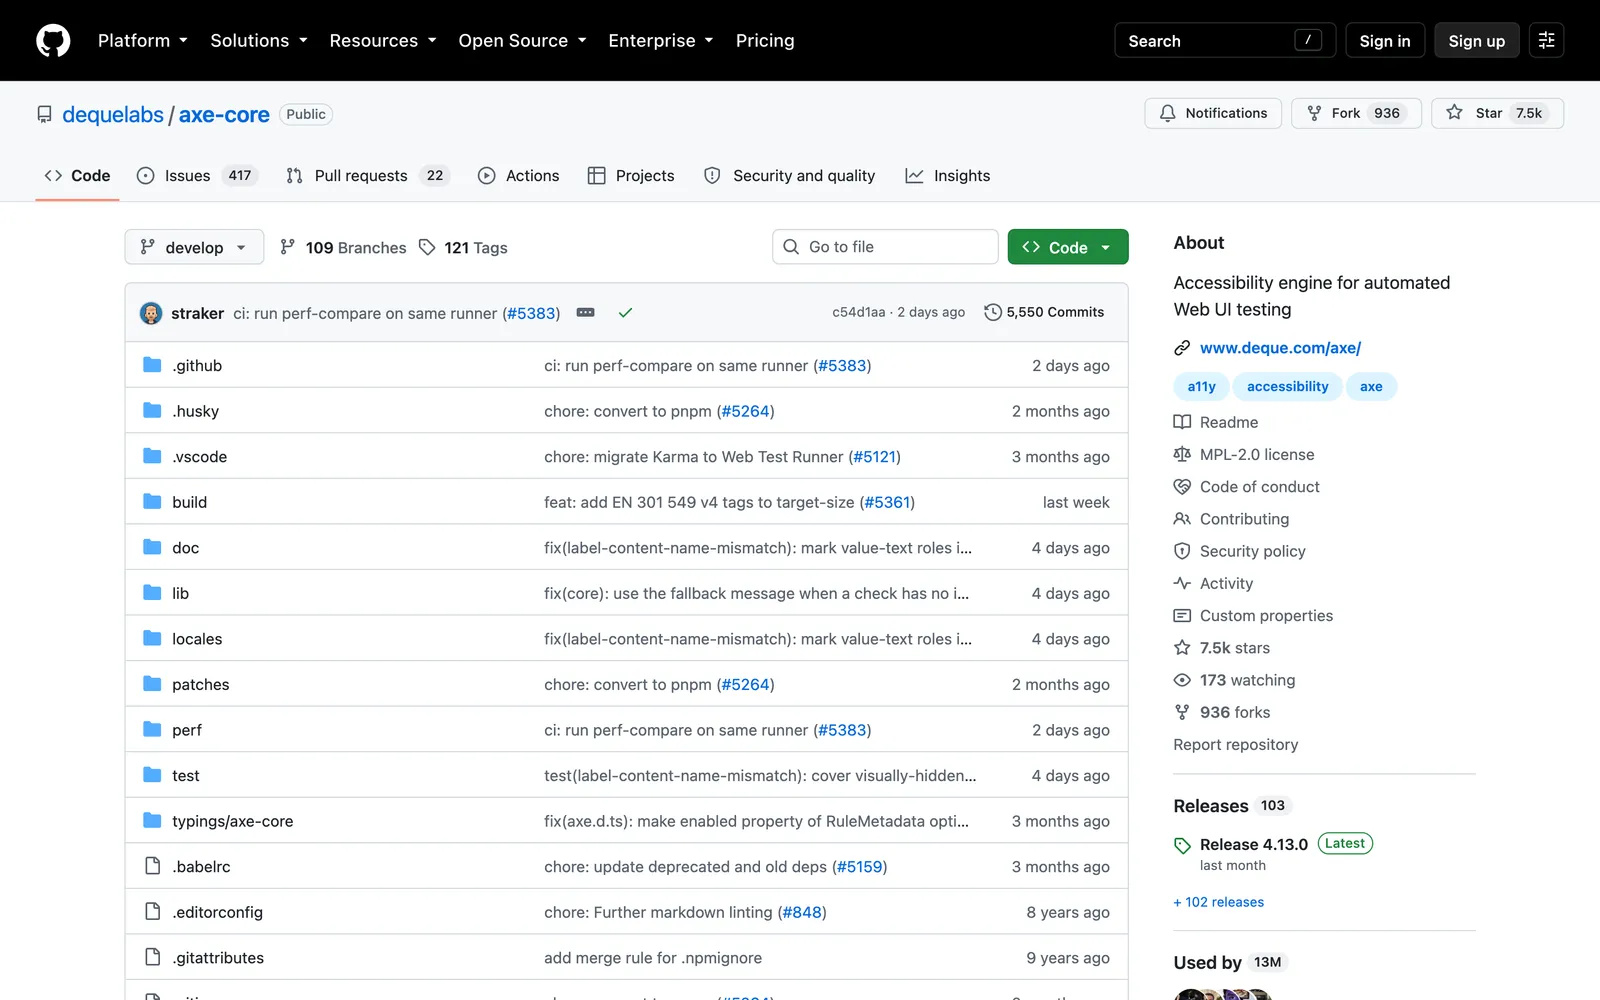1600x1000 pixels.
Task: Click the Sign up button
Action: [1476, 41]
